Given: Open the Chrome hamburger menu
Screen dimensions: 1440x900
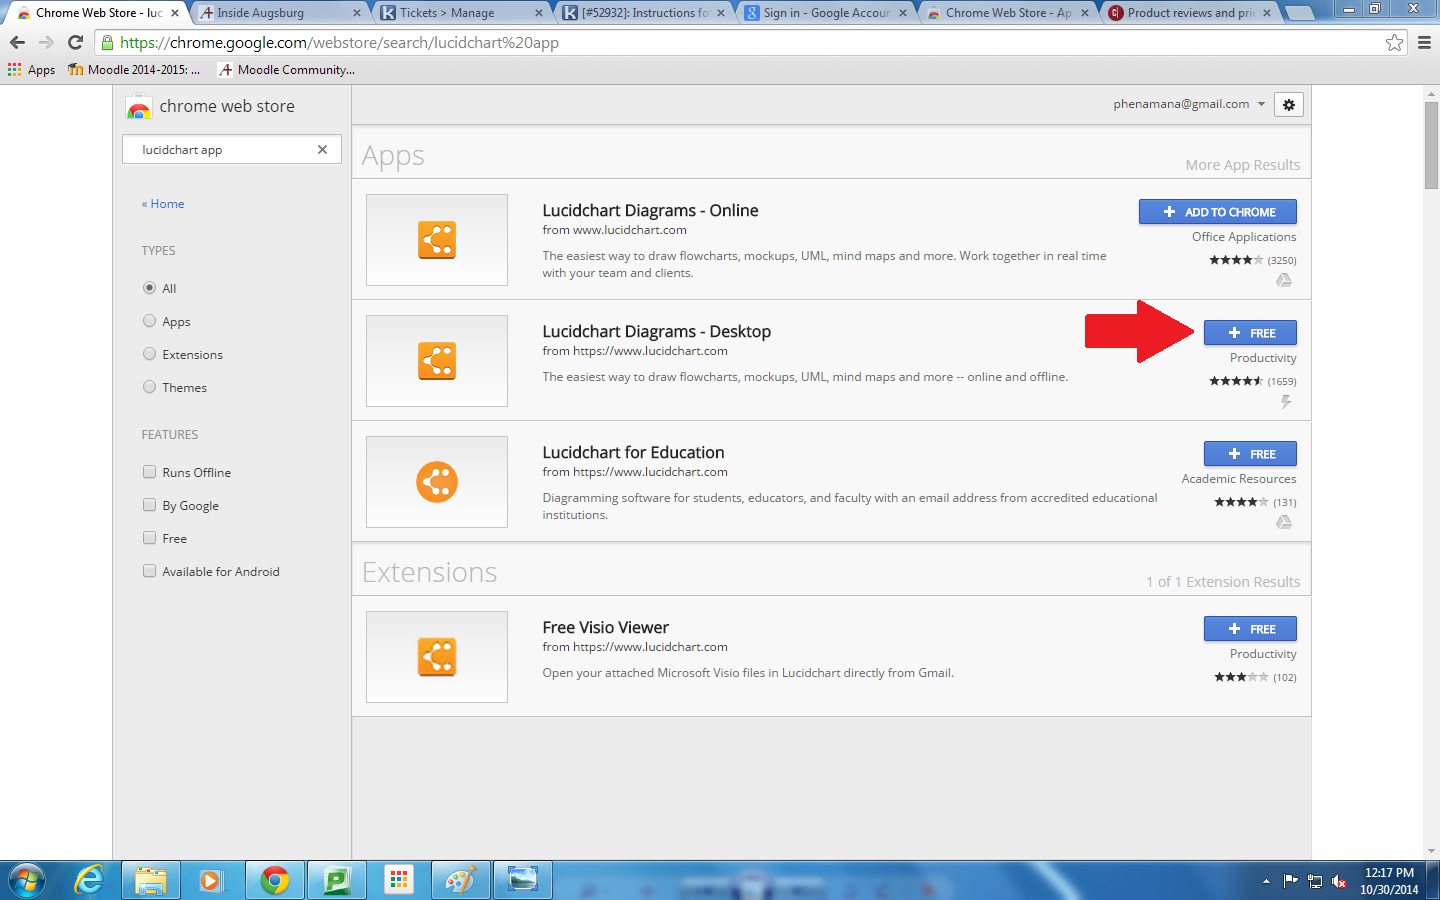Looking at the screenshot, I should 1424,43.
